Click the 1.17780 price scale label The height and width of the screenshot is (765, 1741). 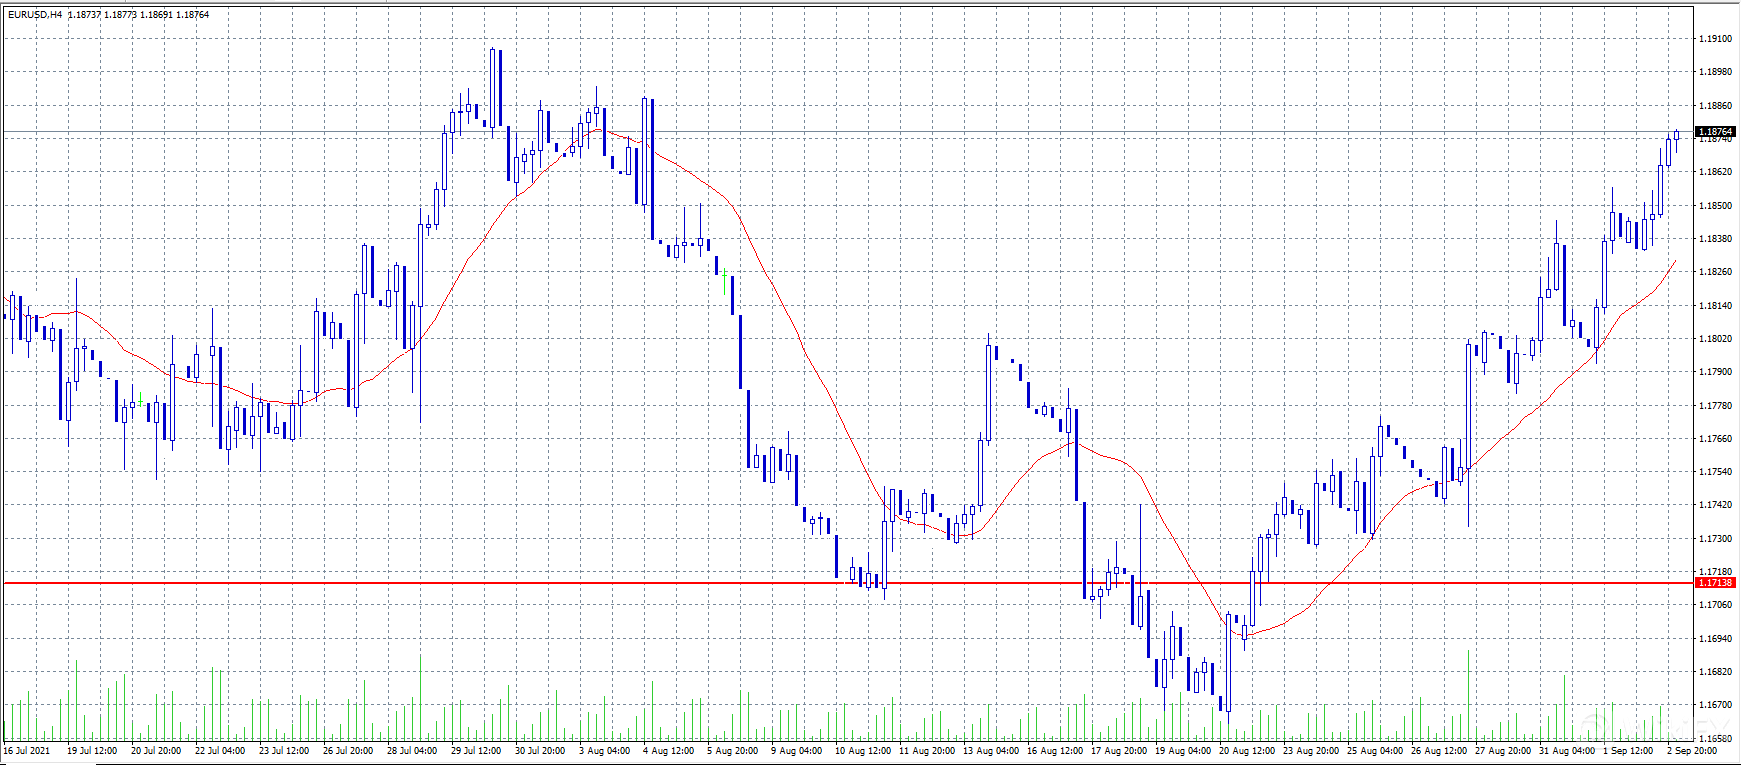(x=1715, y=406)
